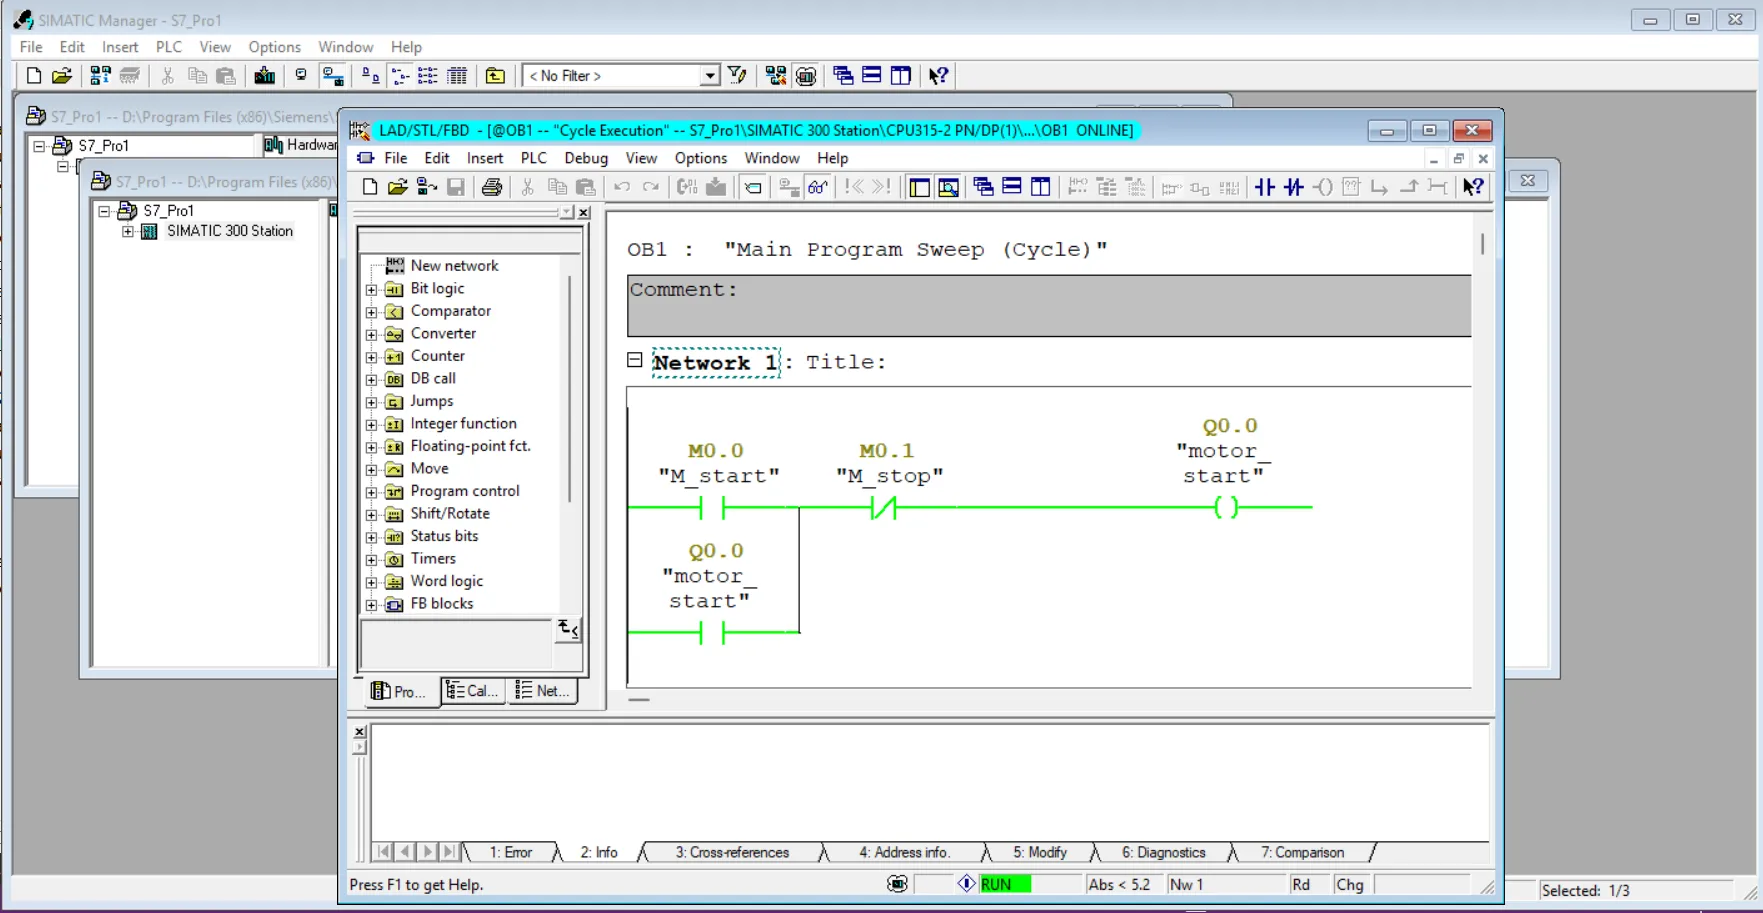Click Save icon in LAD editor toolbar
Screen dimensions: 1763x913
455,187
